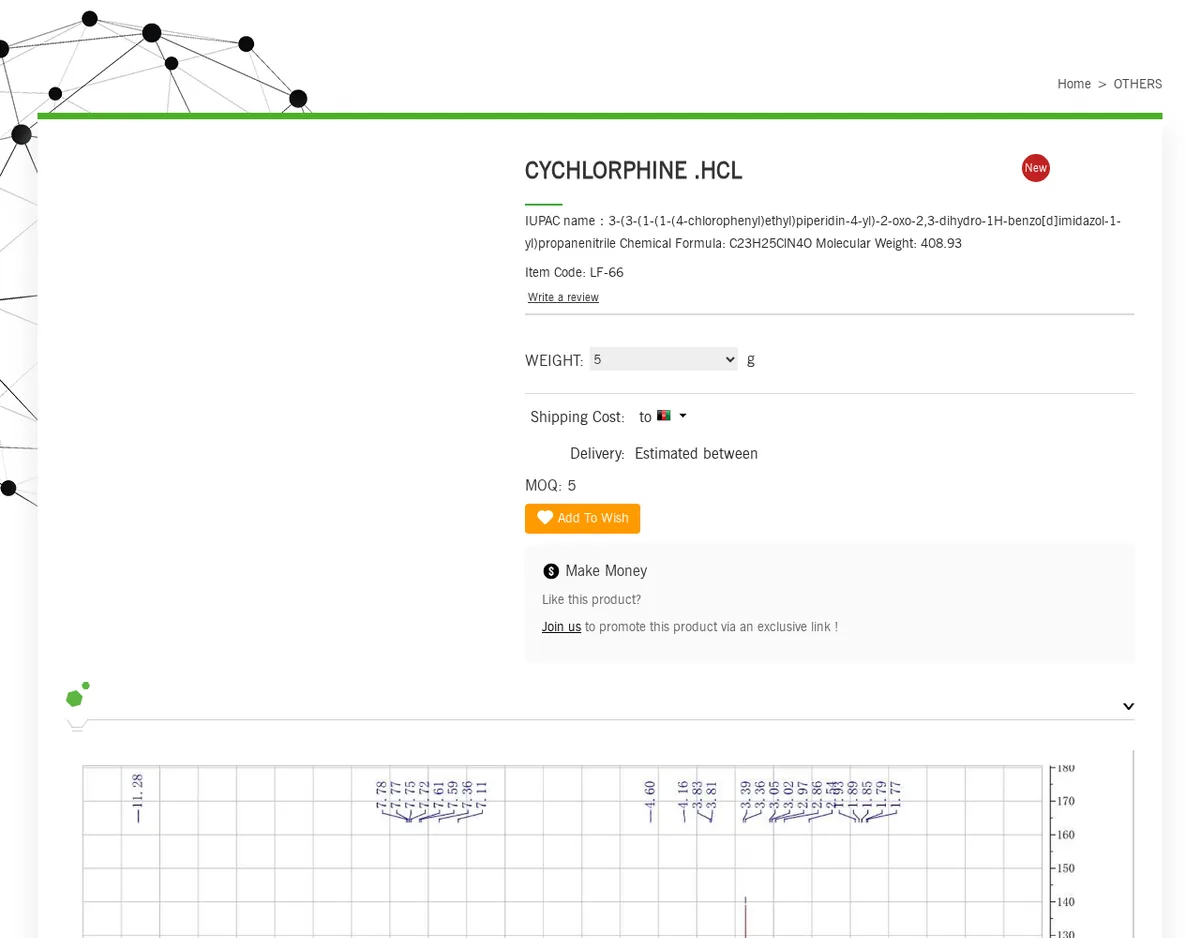Click the red New badge icon
Viewport: 1200px width, 938px height.
click(x=1036, y=168)
